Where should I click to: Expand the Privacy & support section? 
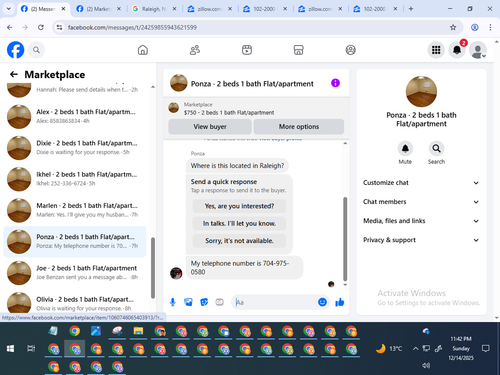[x=421, y=240]
